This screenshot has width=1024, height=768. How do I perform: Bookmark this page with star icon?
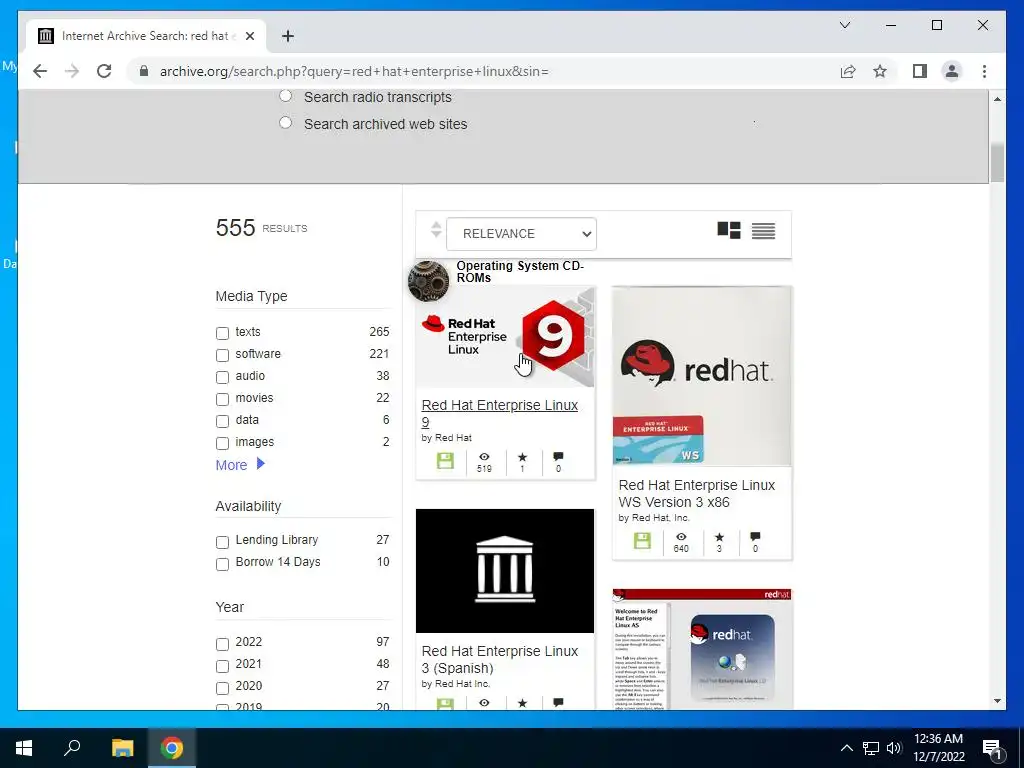[880, 71]
